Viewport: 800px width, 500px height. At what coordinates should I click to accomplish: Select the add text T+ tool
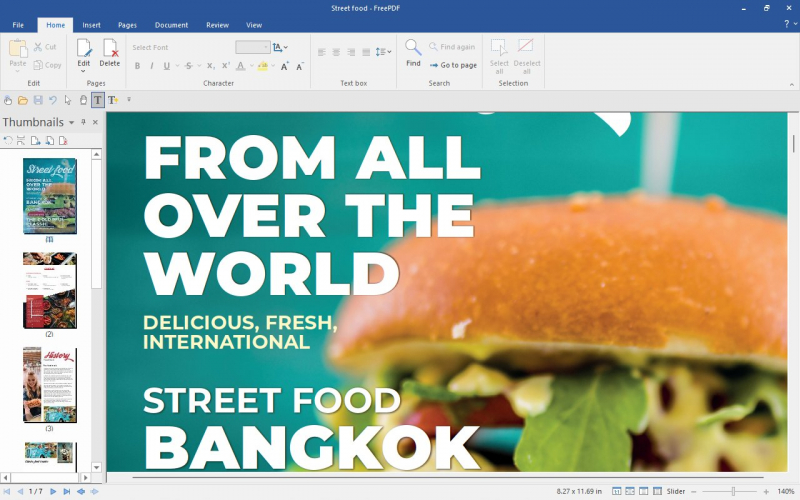pyautogui.click(x=113, y=100)
